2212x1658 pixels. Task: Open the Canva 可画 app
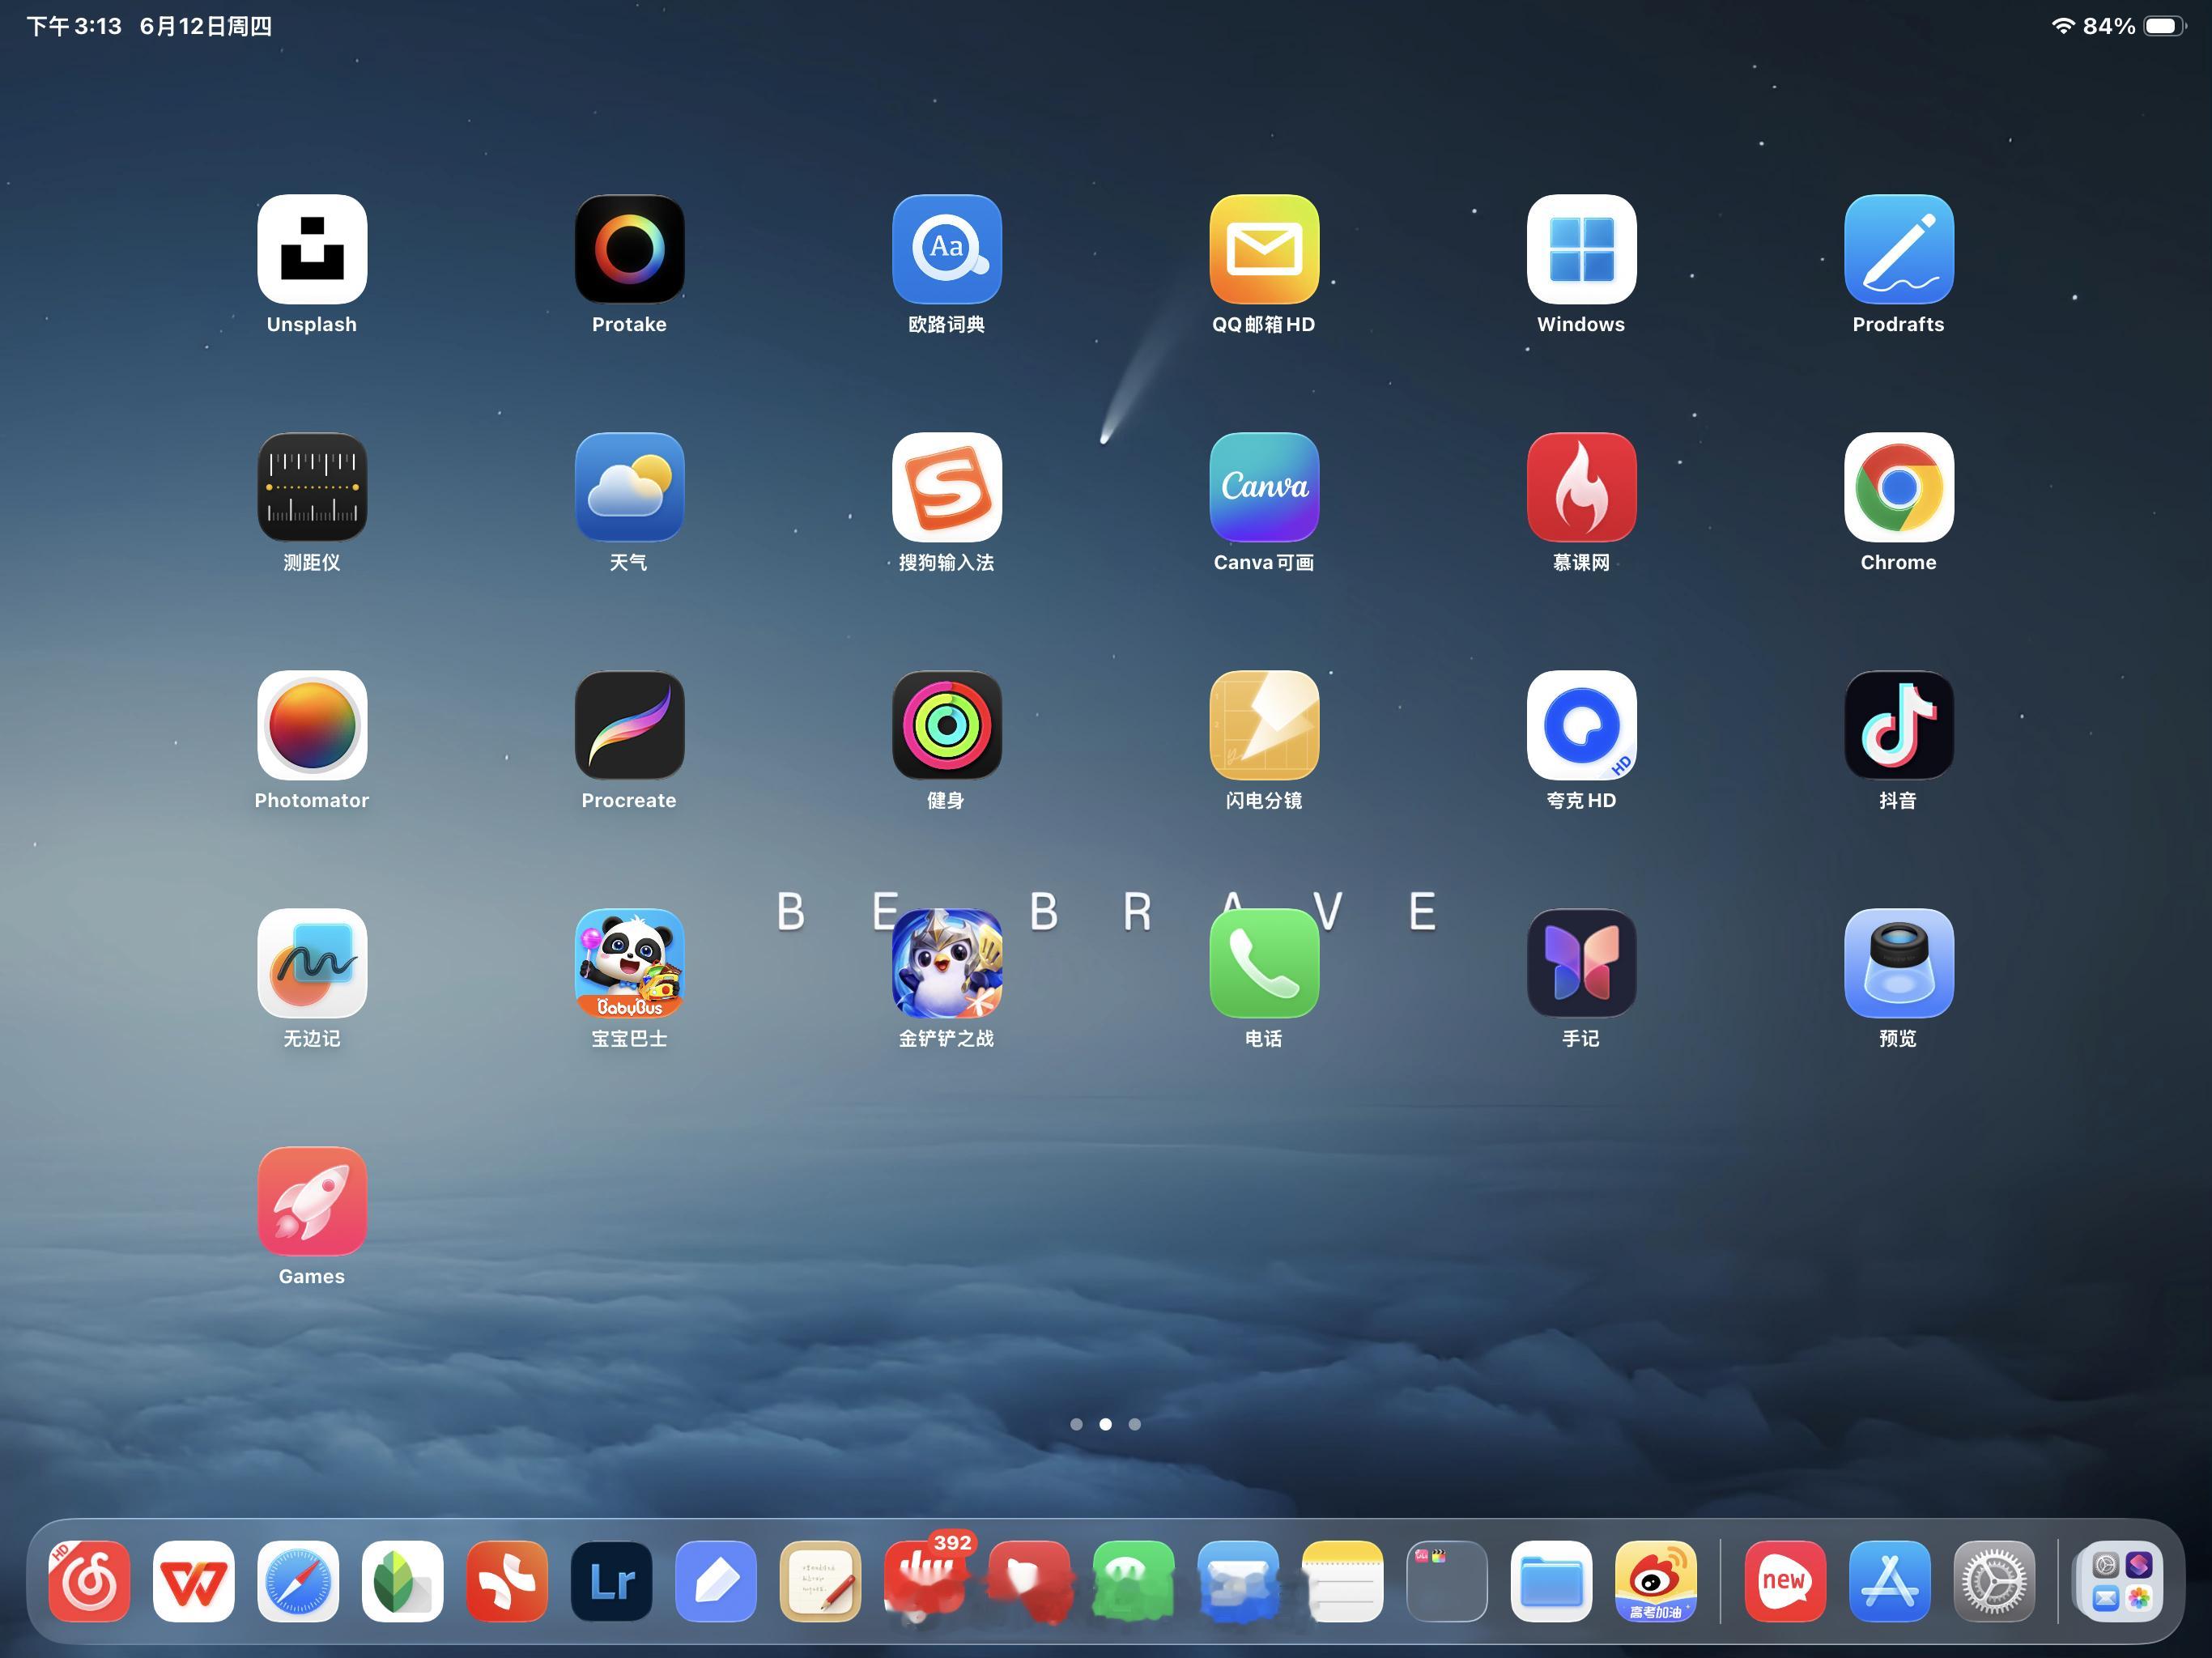(1264, 488)
